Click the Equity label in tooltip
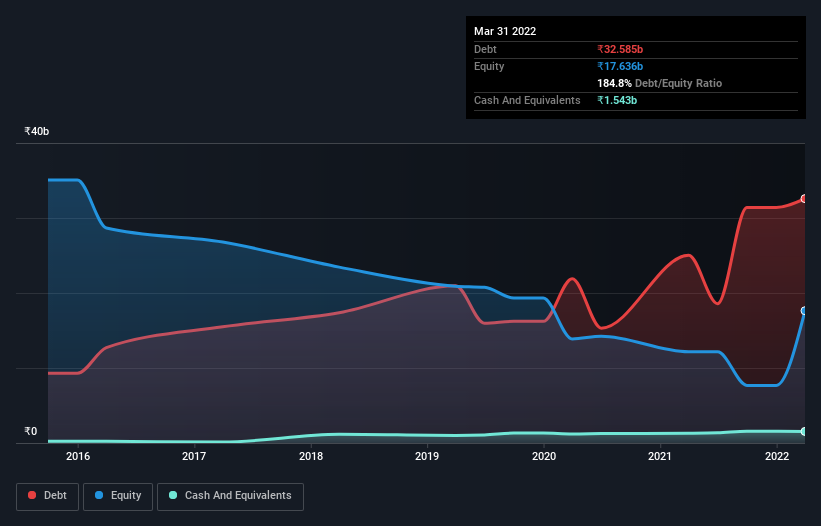 [489, 66]
